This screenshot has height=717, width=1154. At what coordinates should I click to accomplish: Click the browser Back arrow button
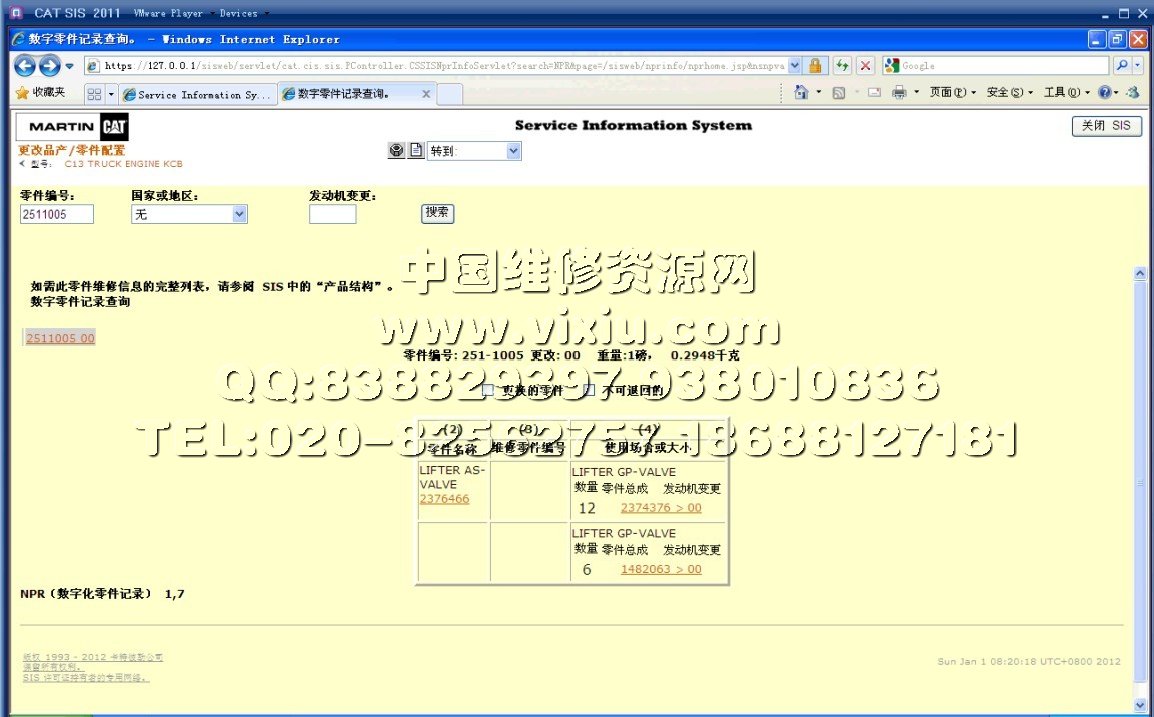25,66
